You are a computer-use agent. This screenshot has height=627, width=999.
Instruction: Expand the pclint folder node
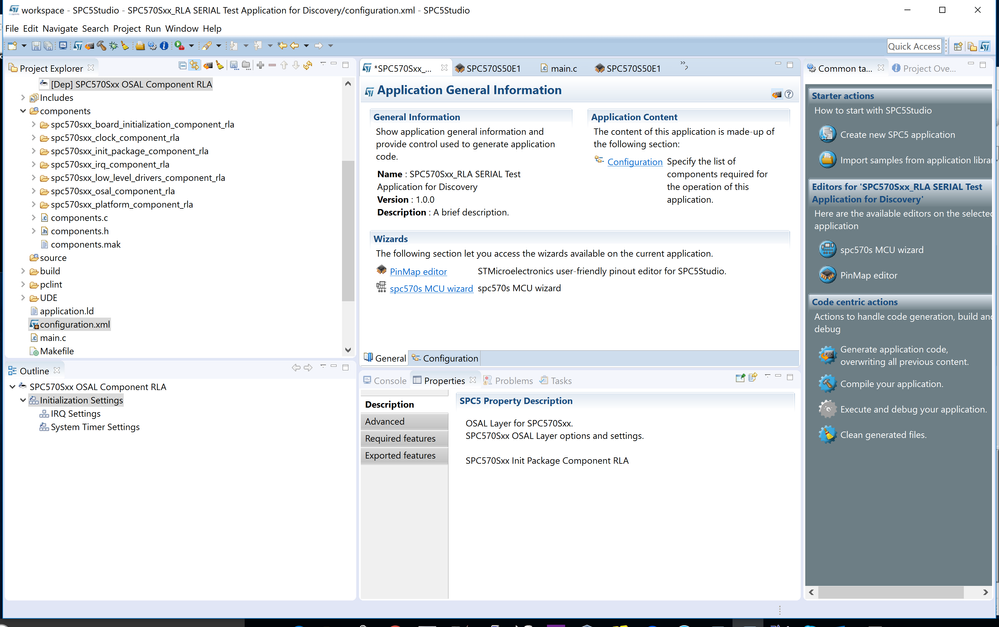24,284
